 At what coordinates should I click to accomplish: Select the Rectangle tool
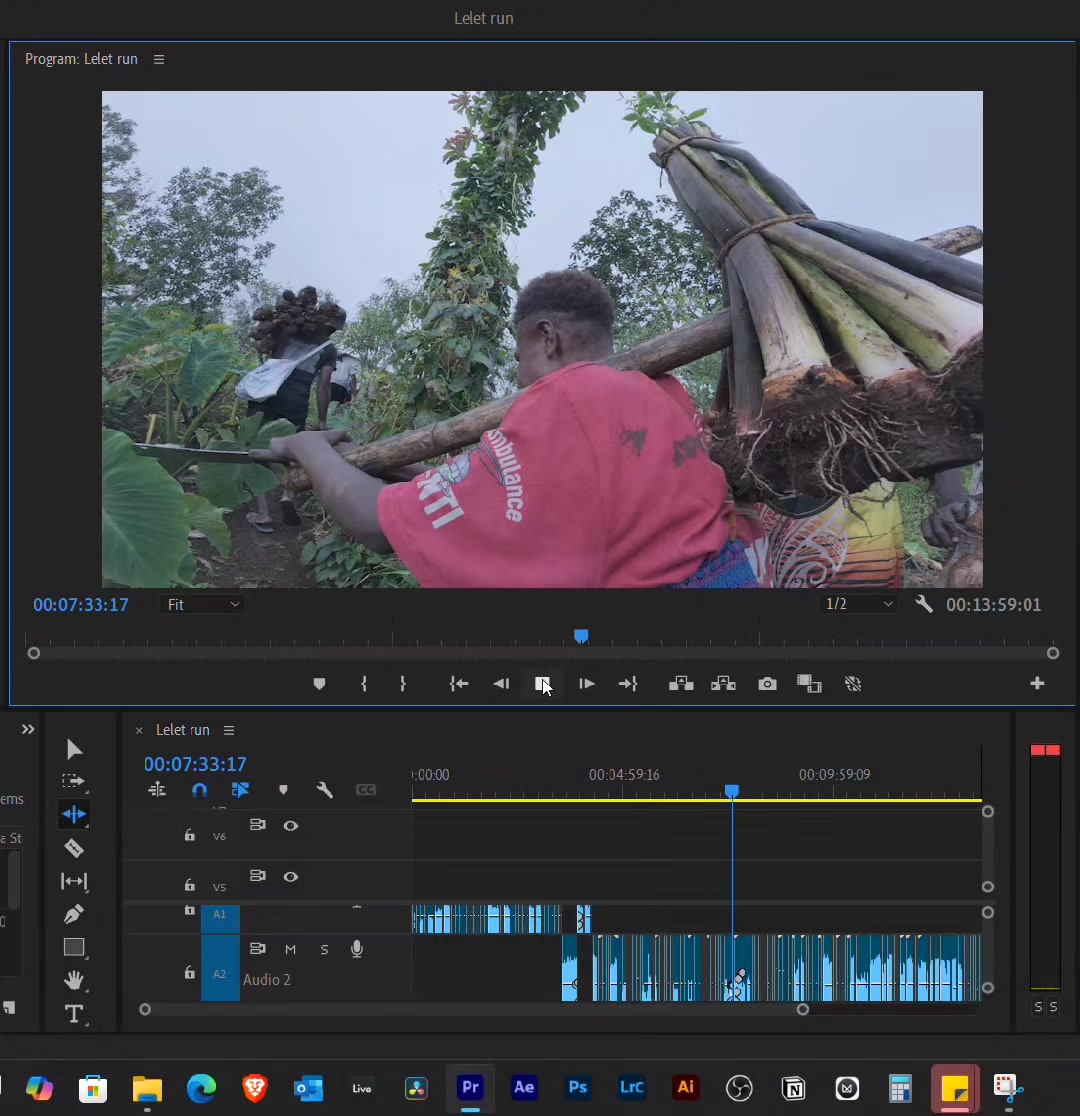tap(74, 947)
